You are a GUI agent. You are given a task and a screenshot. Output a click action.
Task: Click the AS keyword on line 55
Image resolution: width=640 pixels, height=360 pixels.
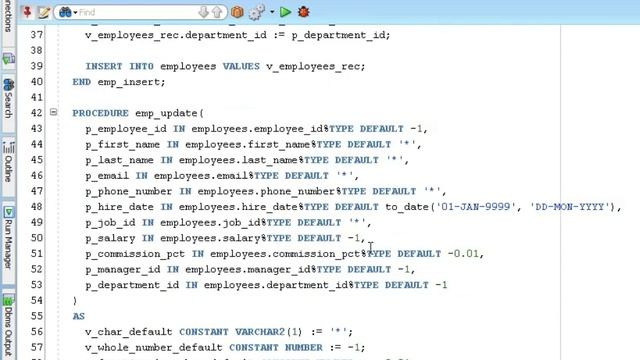pyautogui.click(x=79, y=316)
